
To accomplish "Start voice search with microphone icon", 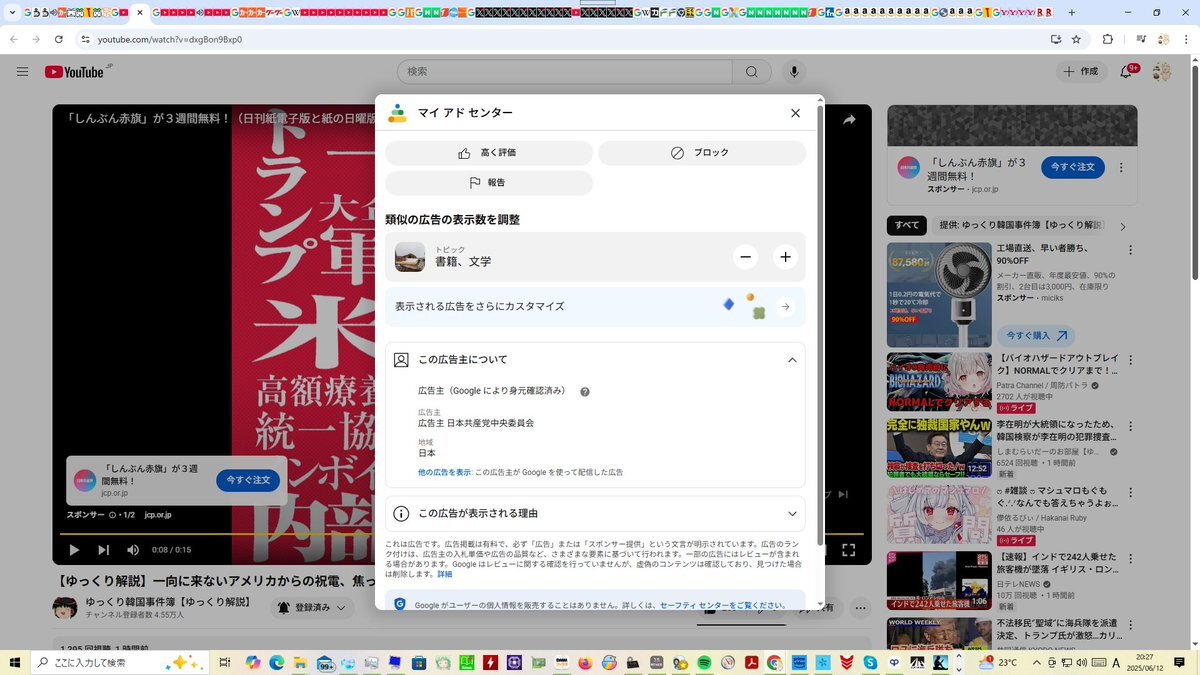I will click(x=794, y=72).
